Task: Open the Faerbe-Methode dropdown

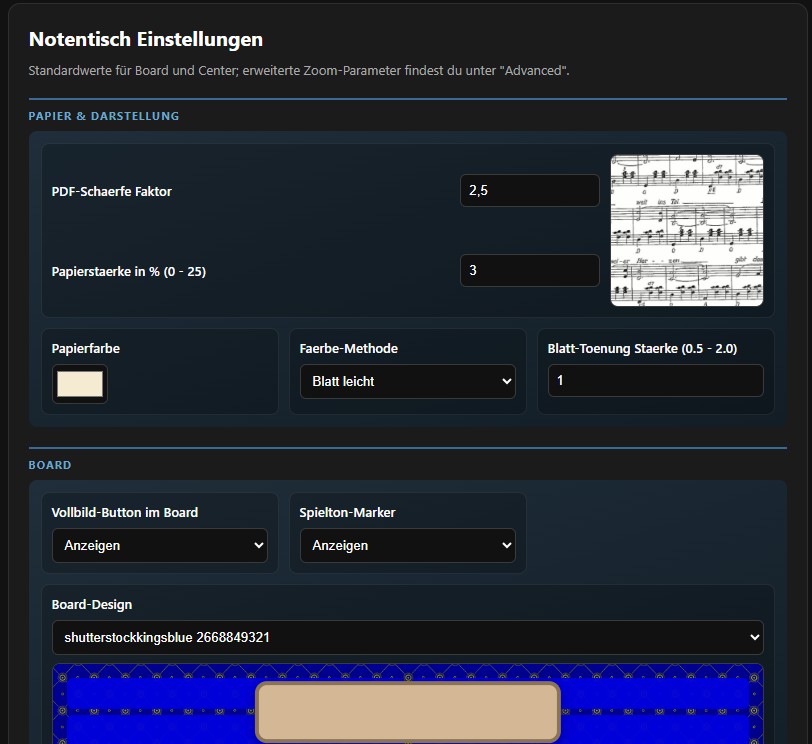Action: [x=408, y=382]
